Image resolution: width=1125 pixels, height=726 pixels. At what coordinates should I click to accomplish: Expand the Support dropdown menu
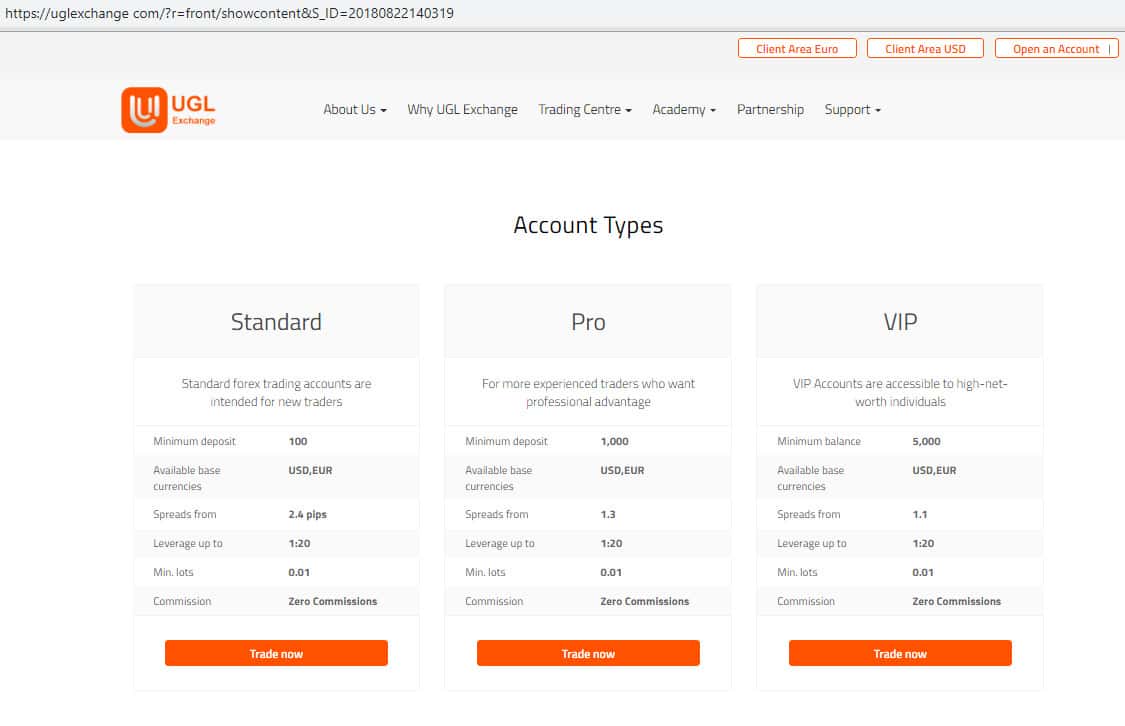(x=852, y=110)
